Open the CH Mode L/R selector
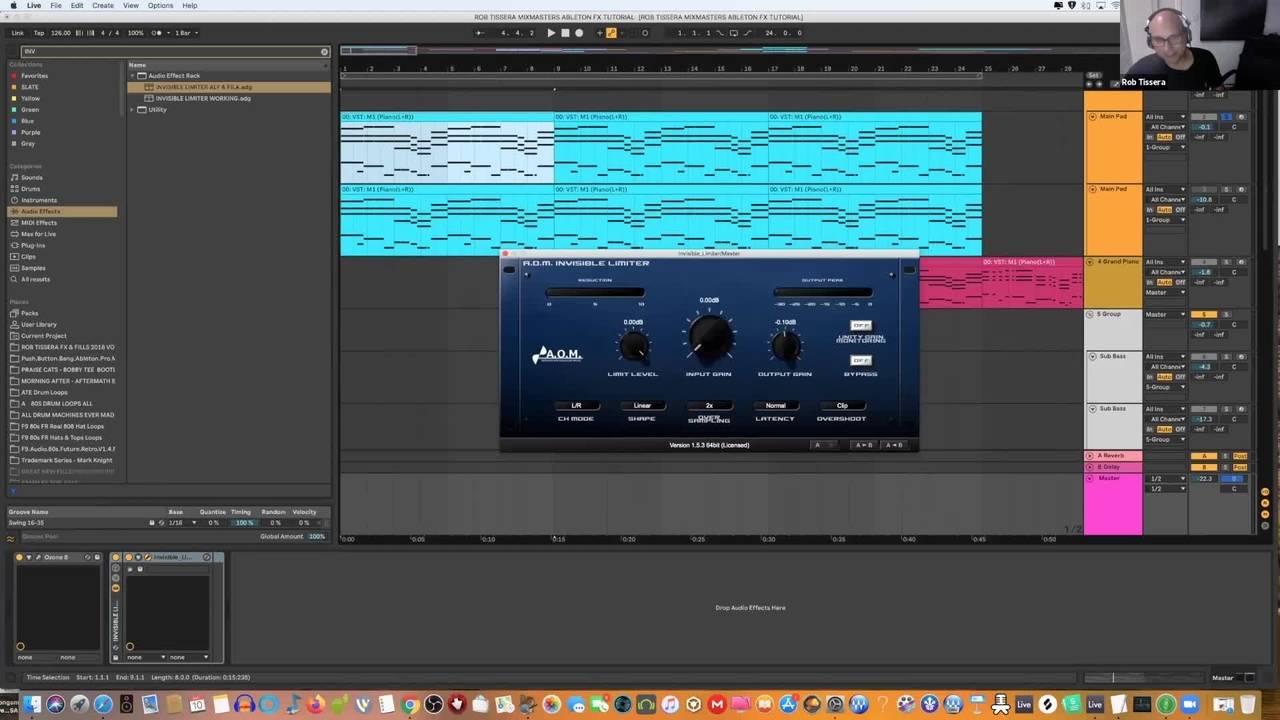The width and height of the screenshot is (1280, 720). pos(576,406)
